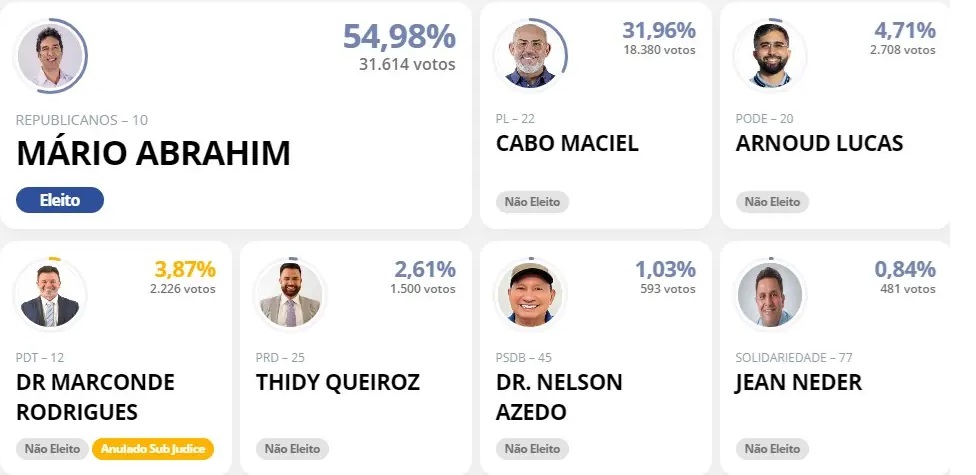
Task: Click Thidy Queiroz's candidate photo
Action: [291, 295]
